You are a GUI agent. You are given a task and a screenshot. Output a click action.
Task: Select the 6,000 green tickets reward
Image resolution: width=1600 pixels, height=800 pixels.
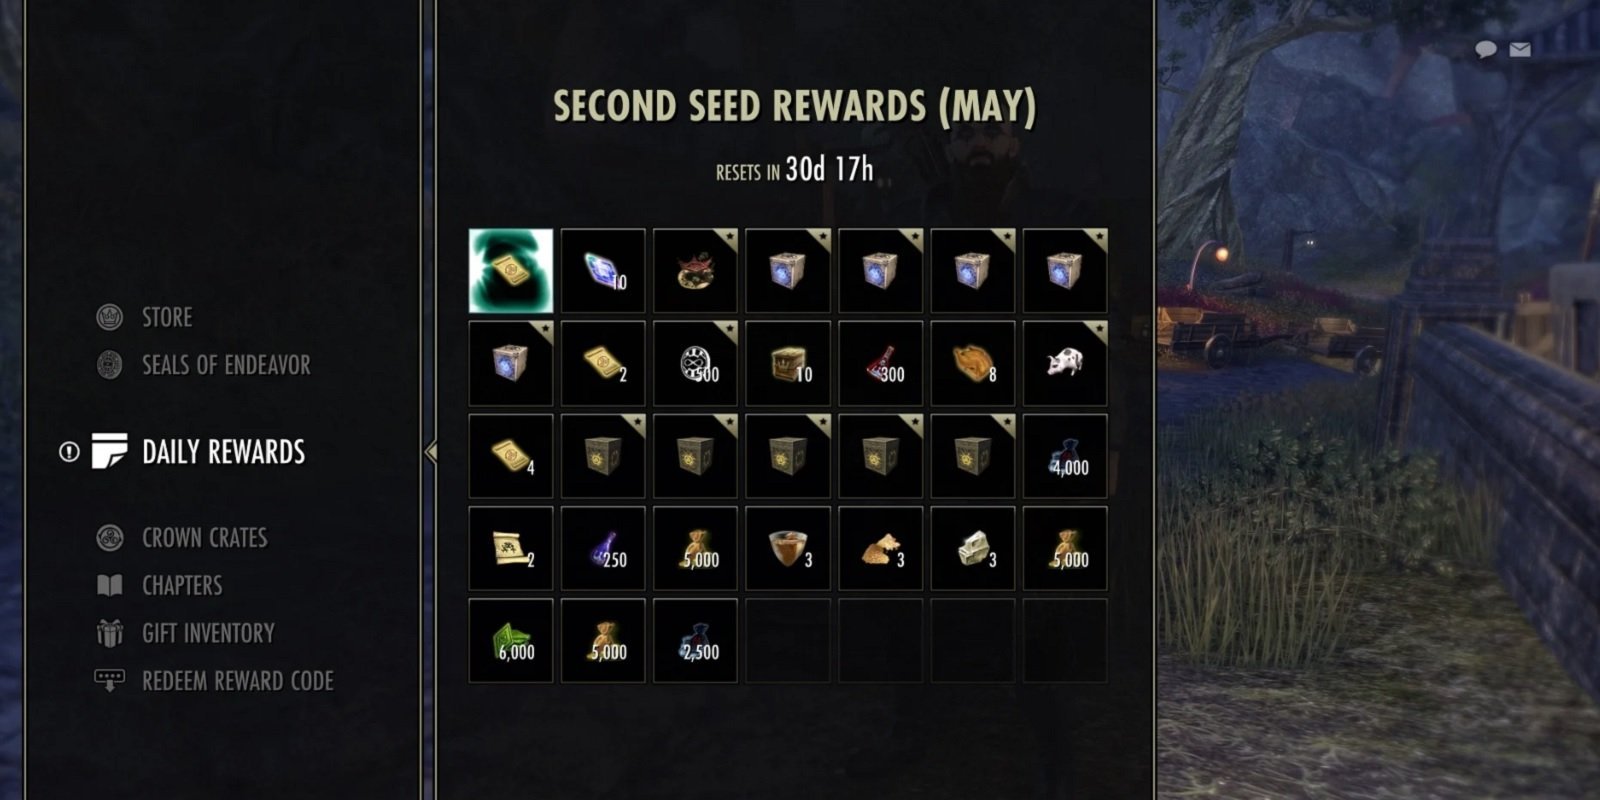(510, 641)
